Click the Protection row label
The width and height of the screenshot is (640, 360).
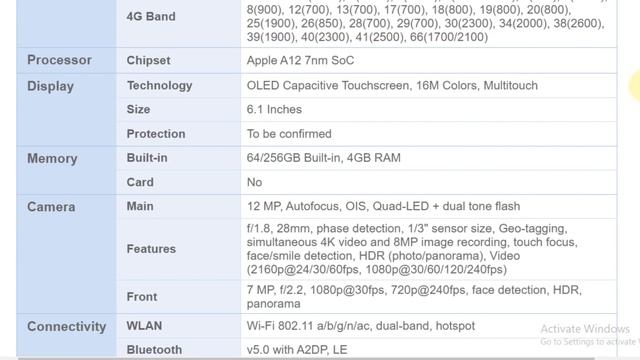click(x=156, y=134)
